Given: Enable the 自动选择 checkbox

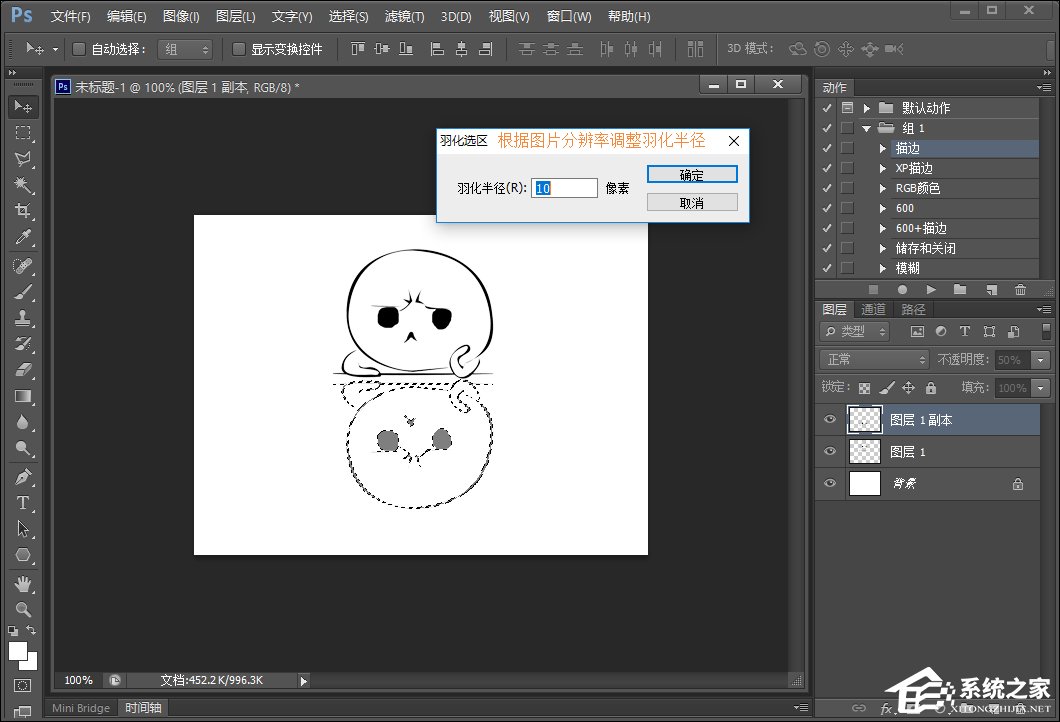Looking at the screenshot, I should tap(80, 49).
